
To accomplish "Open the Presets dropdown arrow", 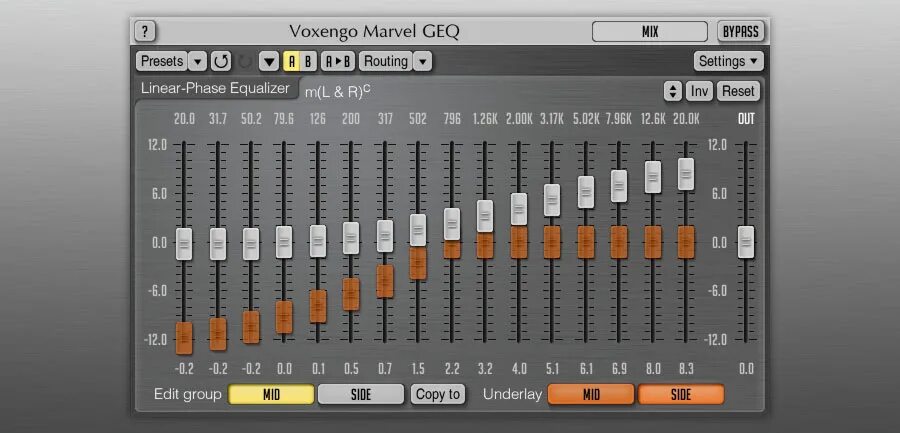I will click(197, 61).
